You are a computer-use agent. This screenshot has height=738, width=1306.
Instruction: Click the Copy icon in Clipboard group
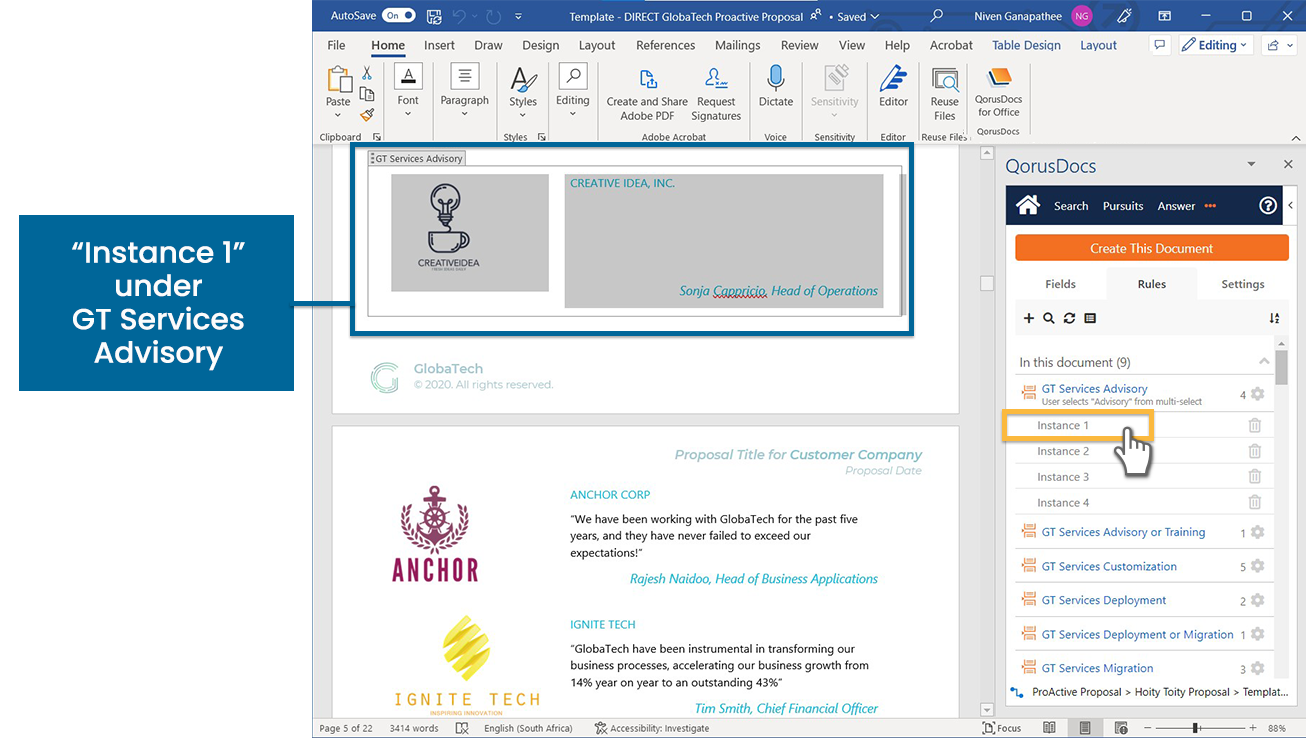(x=367, y=94)
